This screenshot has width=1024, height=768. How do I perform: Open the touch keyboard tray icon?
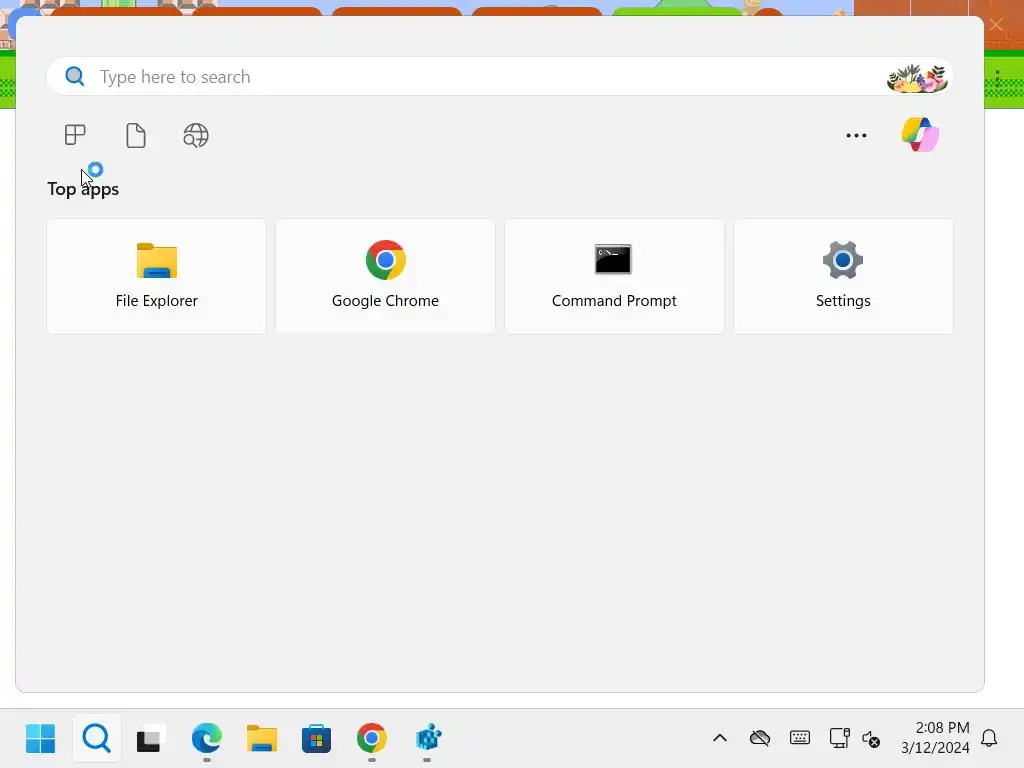click(x=800, y=738)
